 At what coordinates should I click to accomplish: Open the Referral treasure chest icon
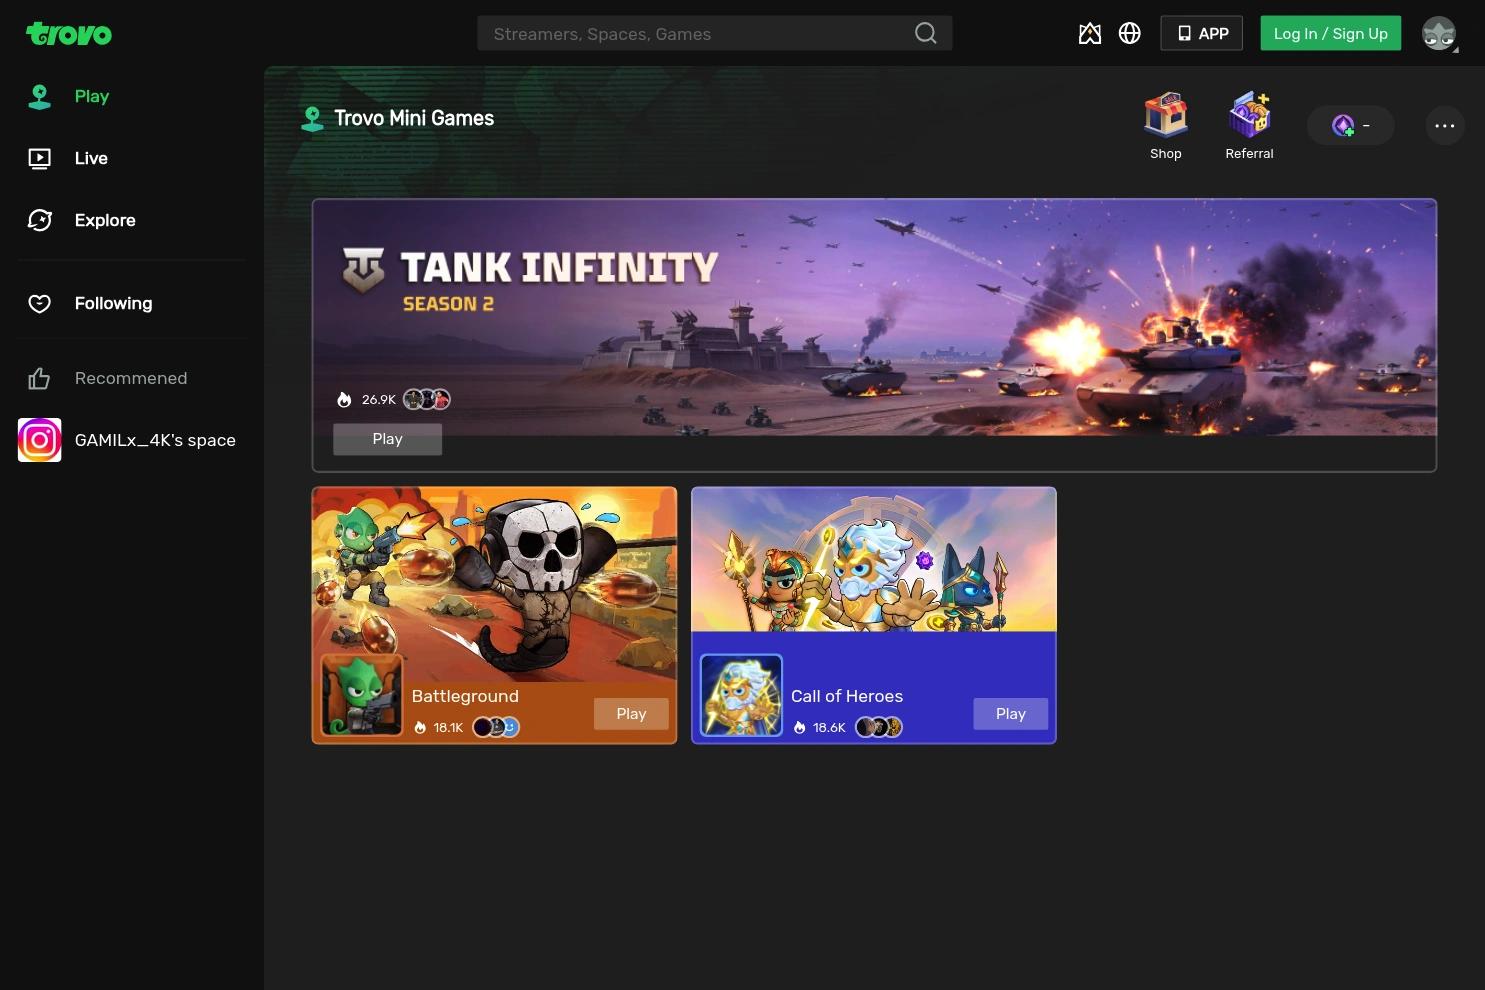tap(1250, 115)
